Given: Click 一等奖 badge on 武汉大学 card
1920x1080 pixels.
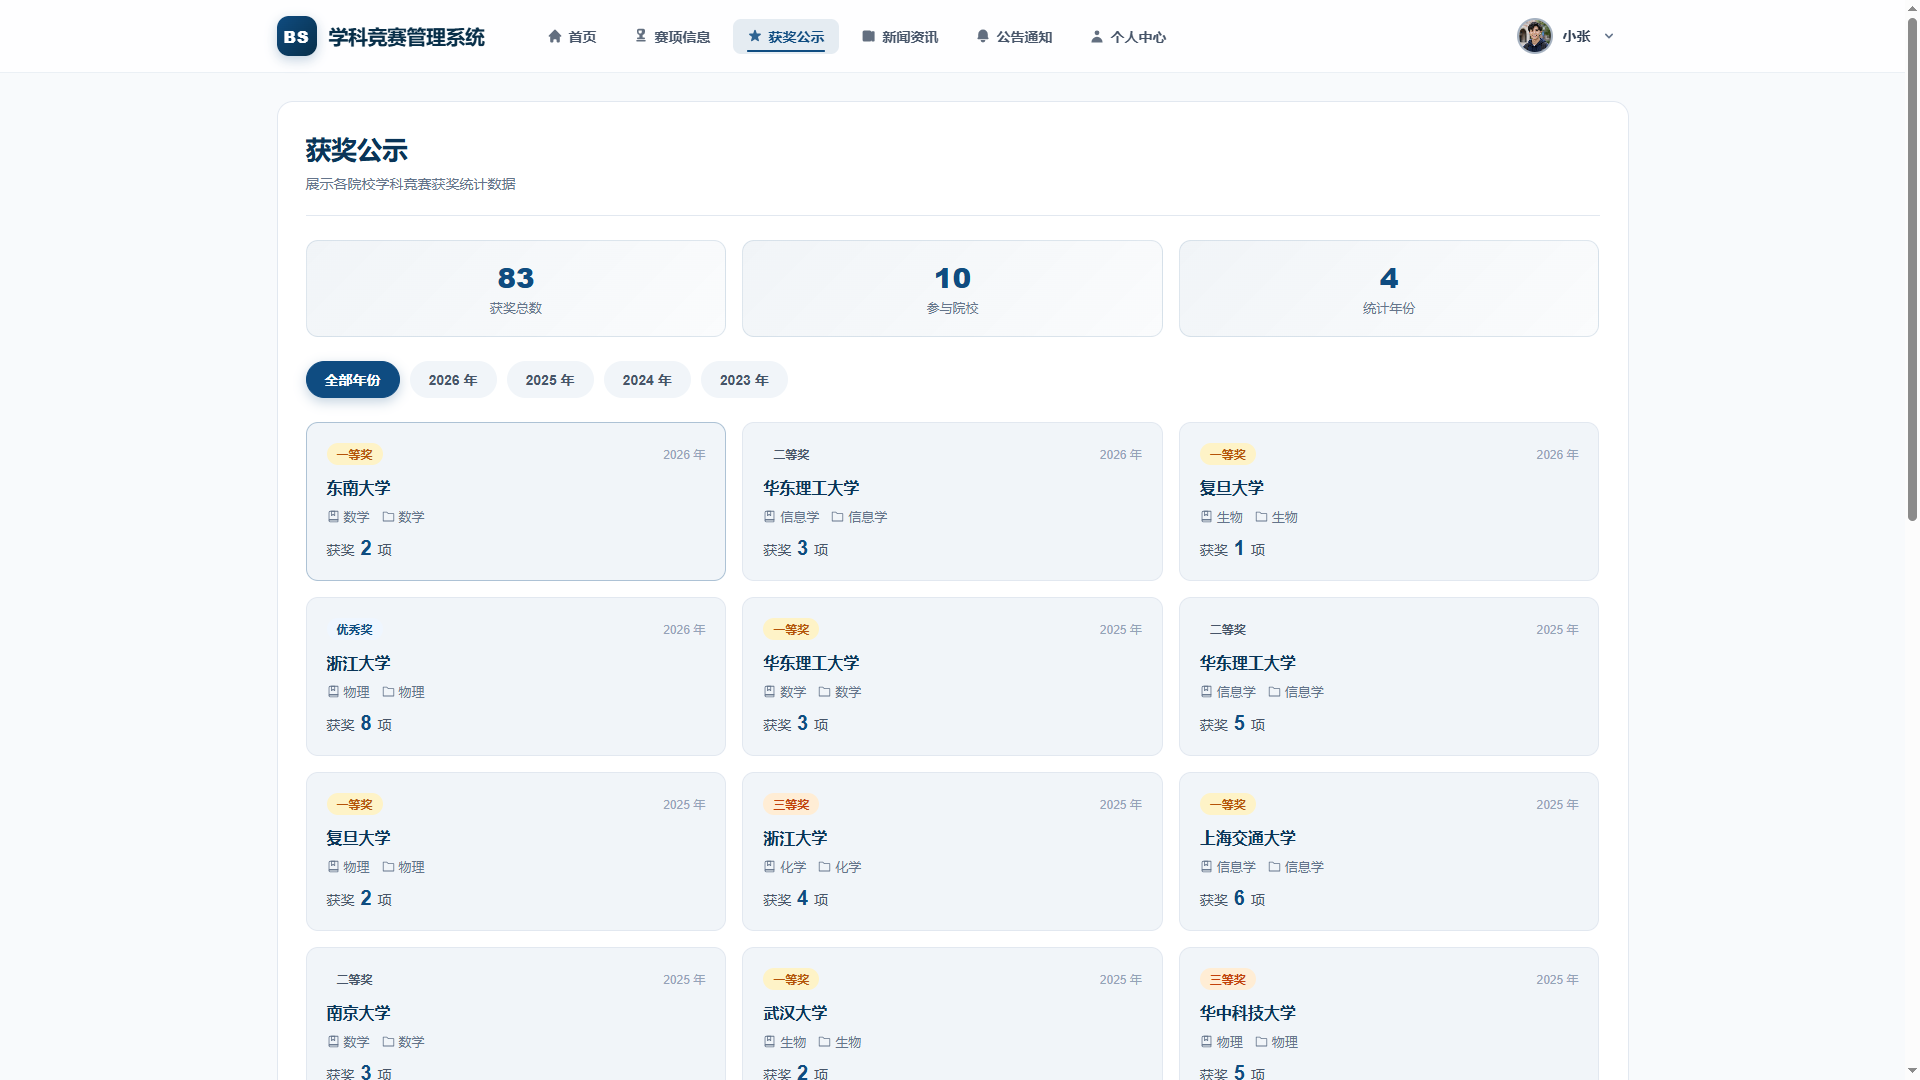Looking at the screenshot, I should pyautogui.click(x=791, y=979).
